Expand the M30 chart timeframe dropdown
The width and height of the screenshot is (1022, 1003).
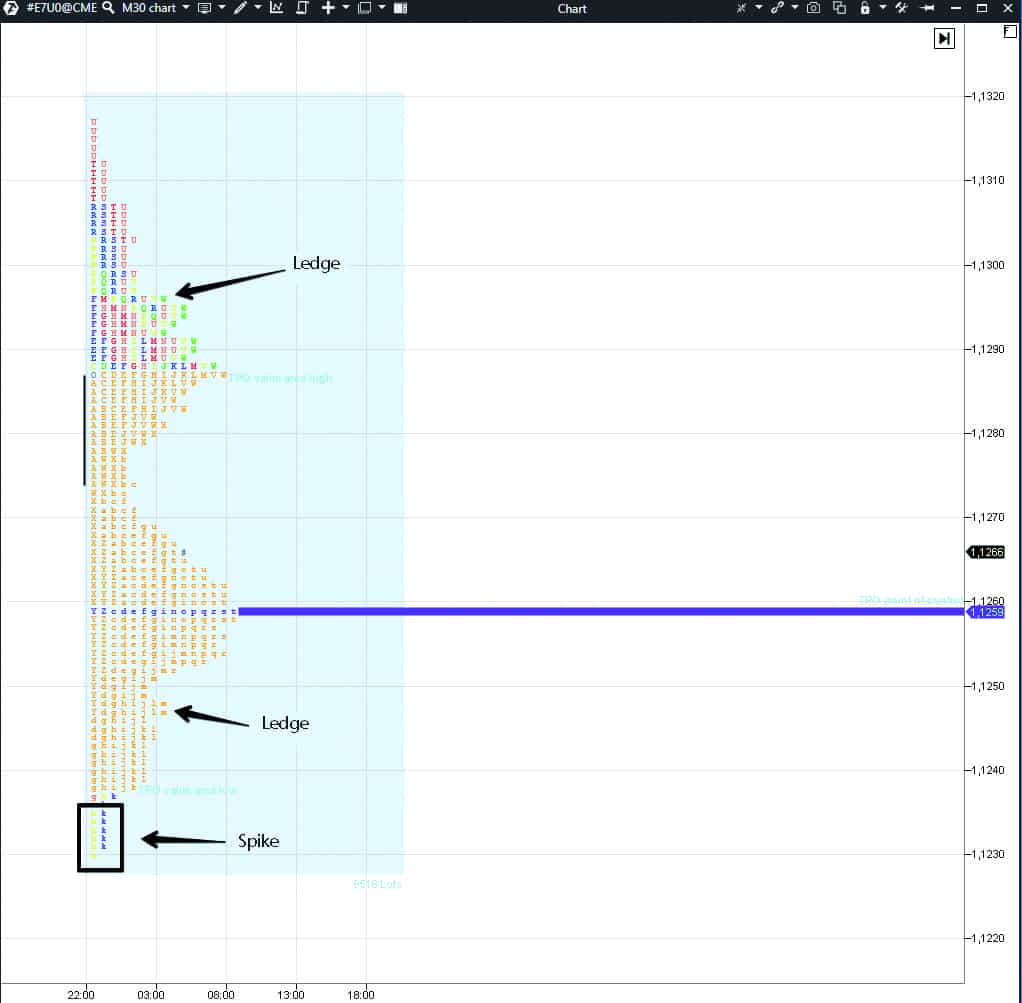click(x=186, y=8)
